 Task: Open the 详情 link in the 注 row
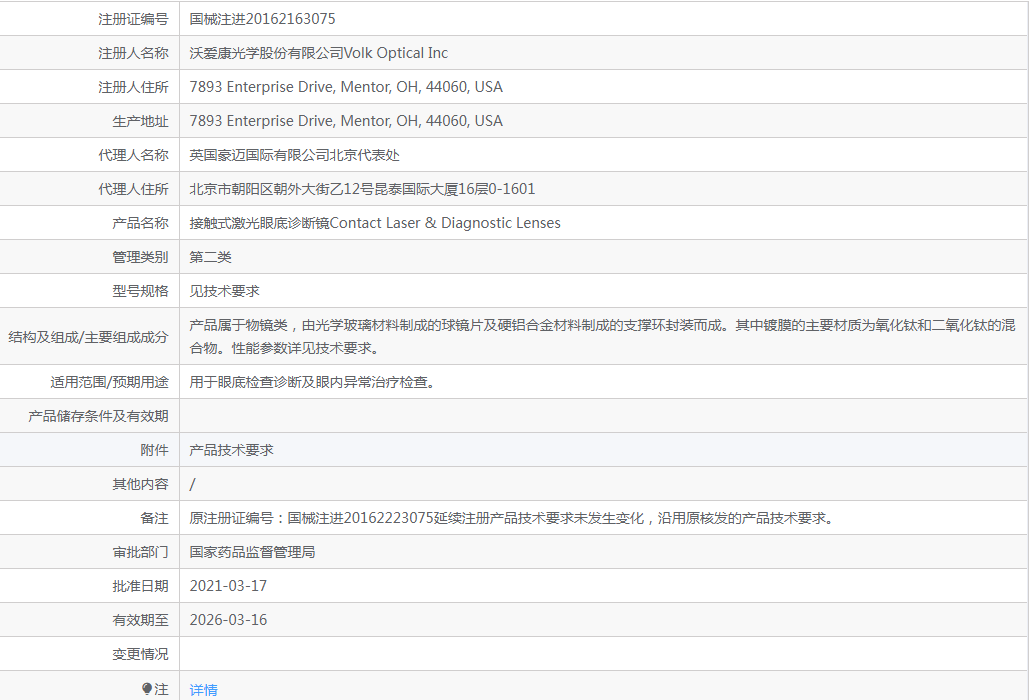click(203, 689)
